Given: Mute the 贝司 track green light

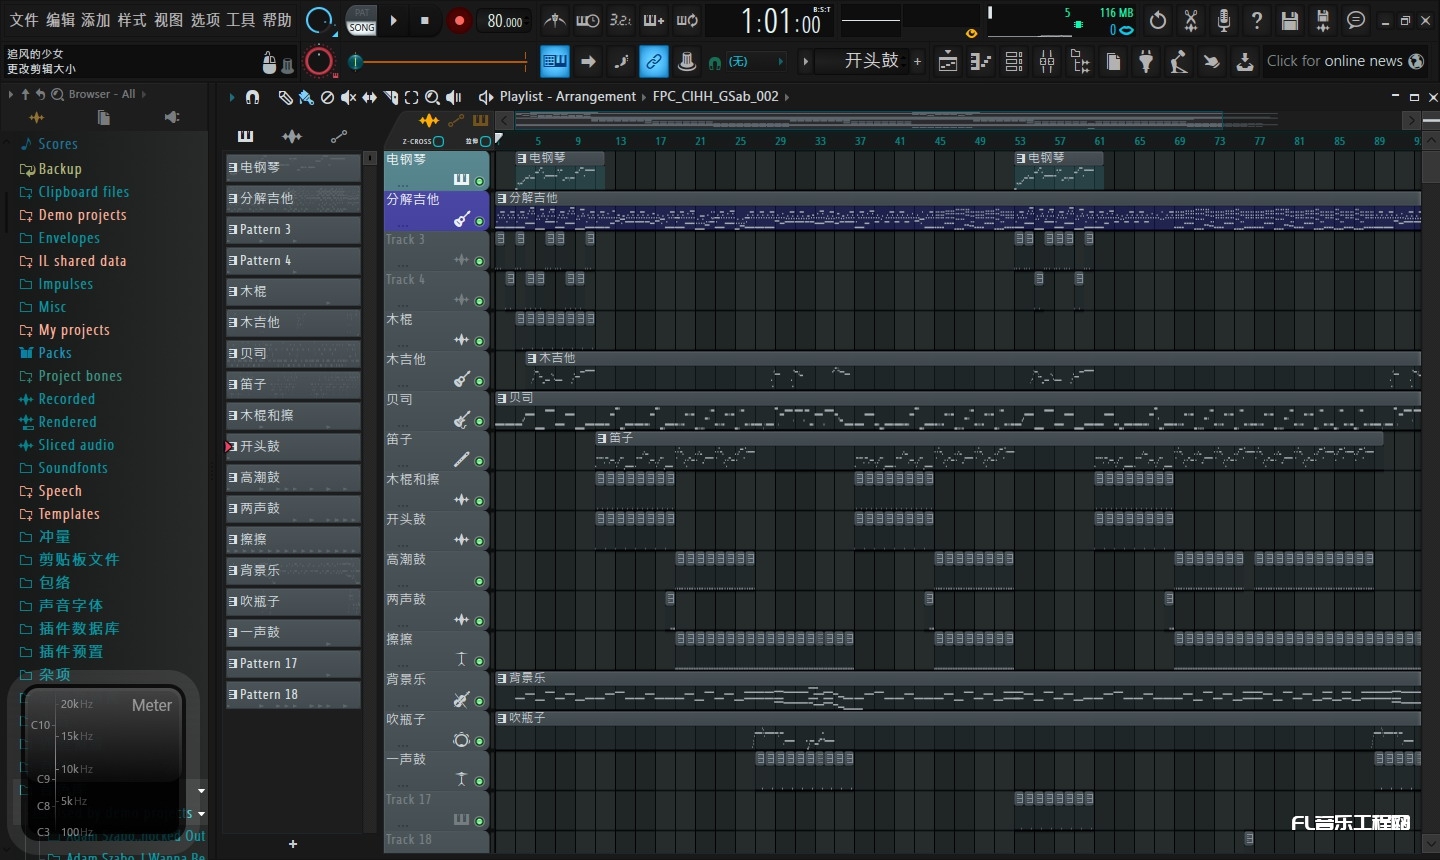Looking at the screenshot, I should point(480,421).
